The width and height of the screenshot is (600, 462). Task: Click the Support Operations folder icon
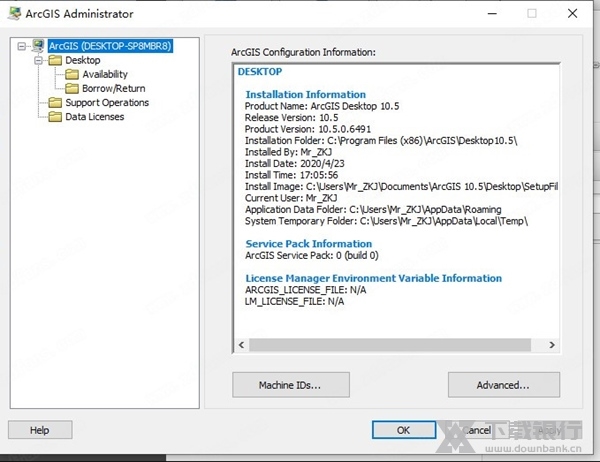54,102
